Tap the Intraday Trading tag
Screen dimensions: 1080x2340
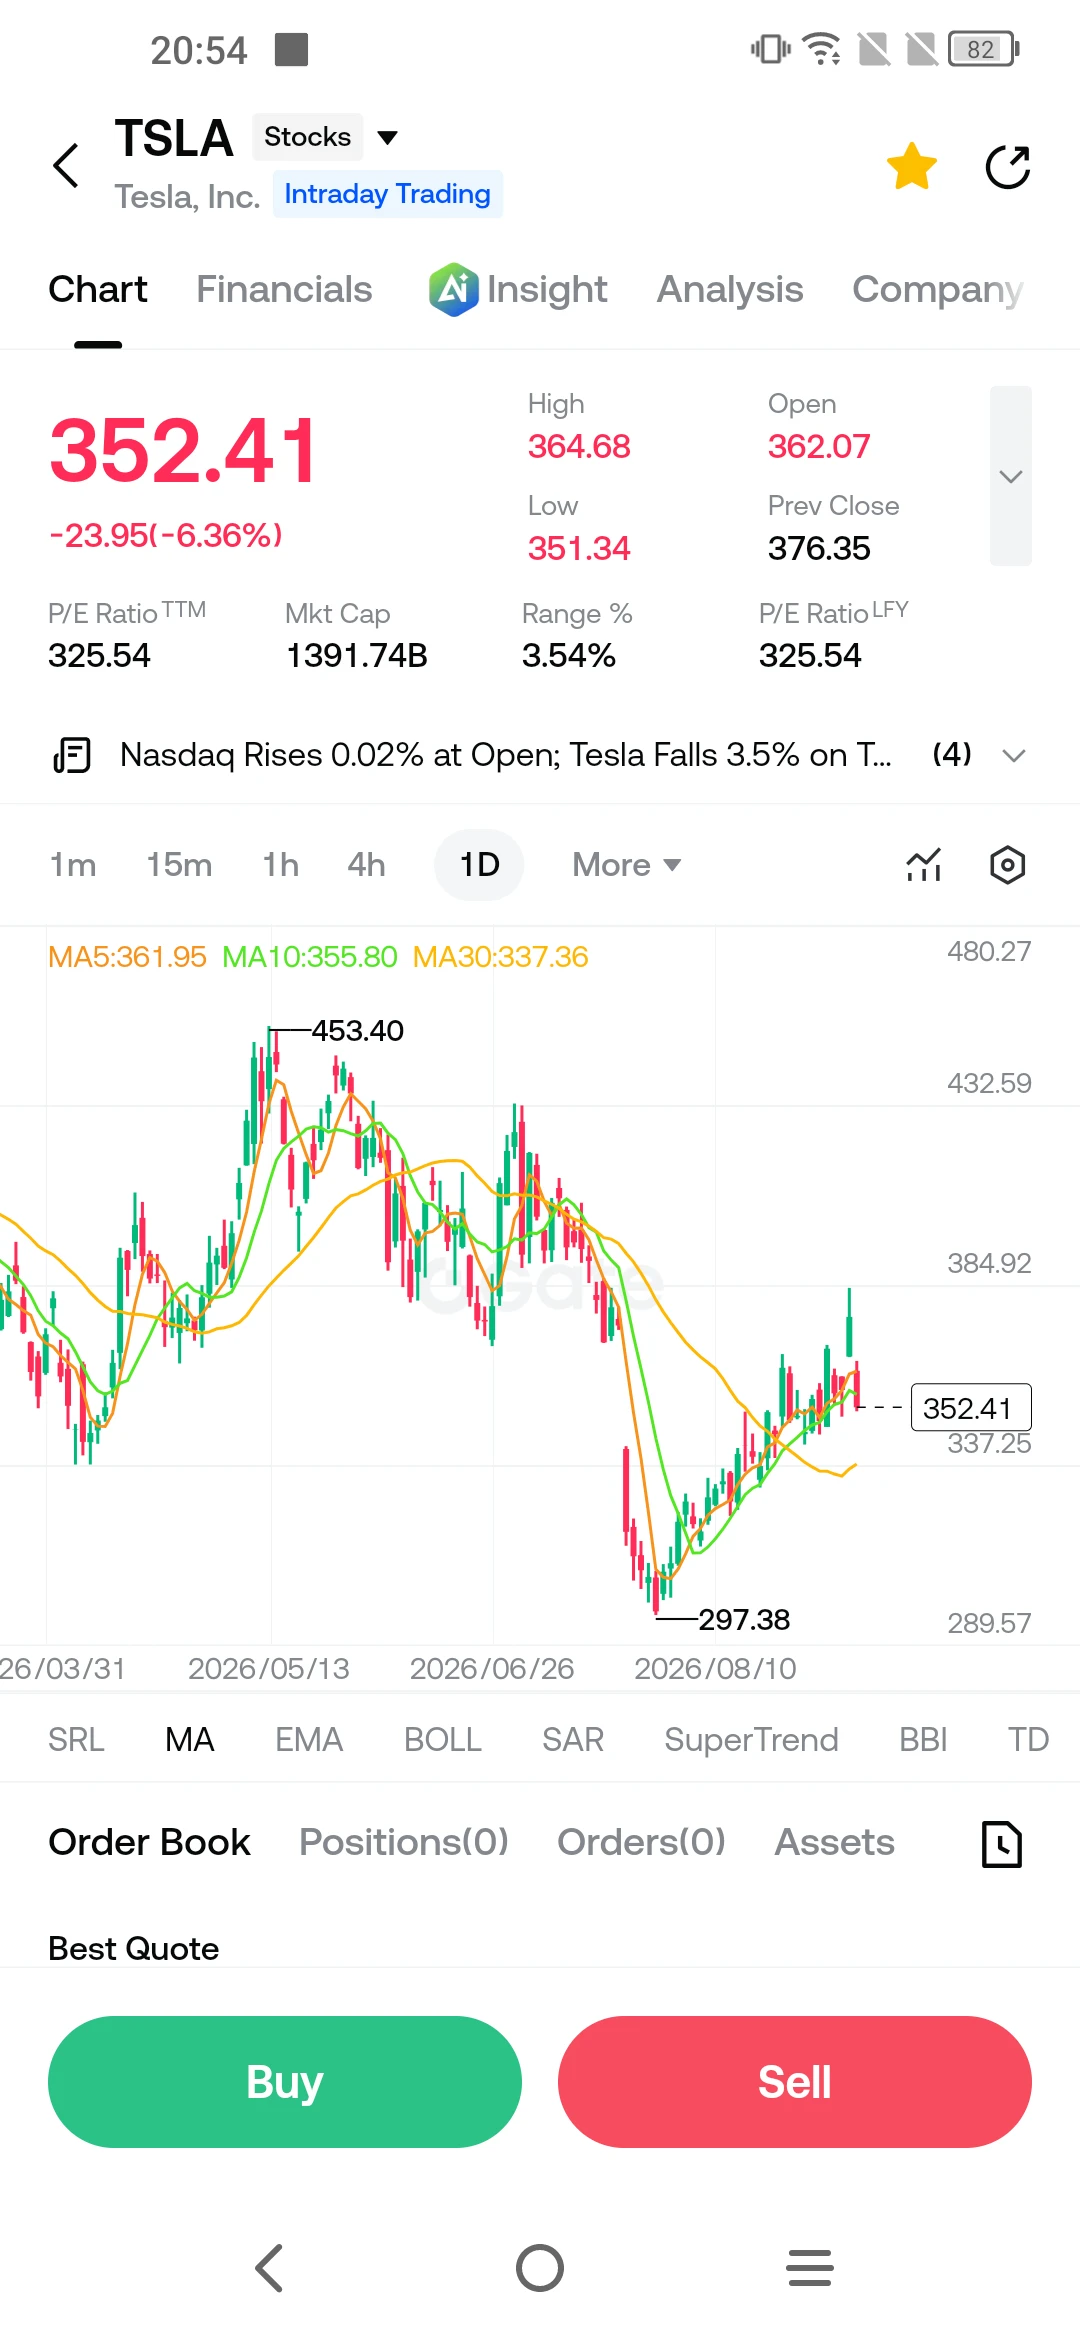(387, 194)
